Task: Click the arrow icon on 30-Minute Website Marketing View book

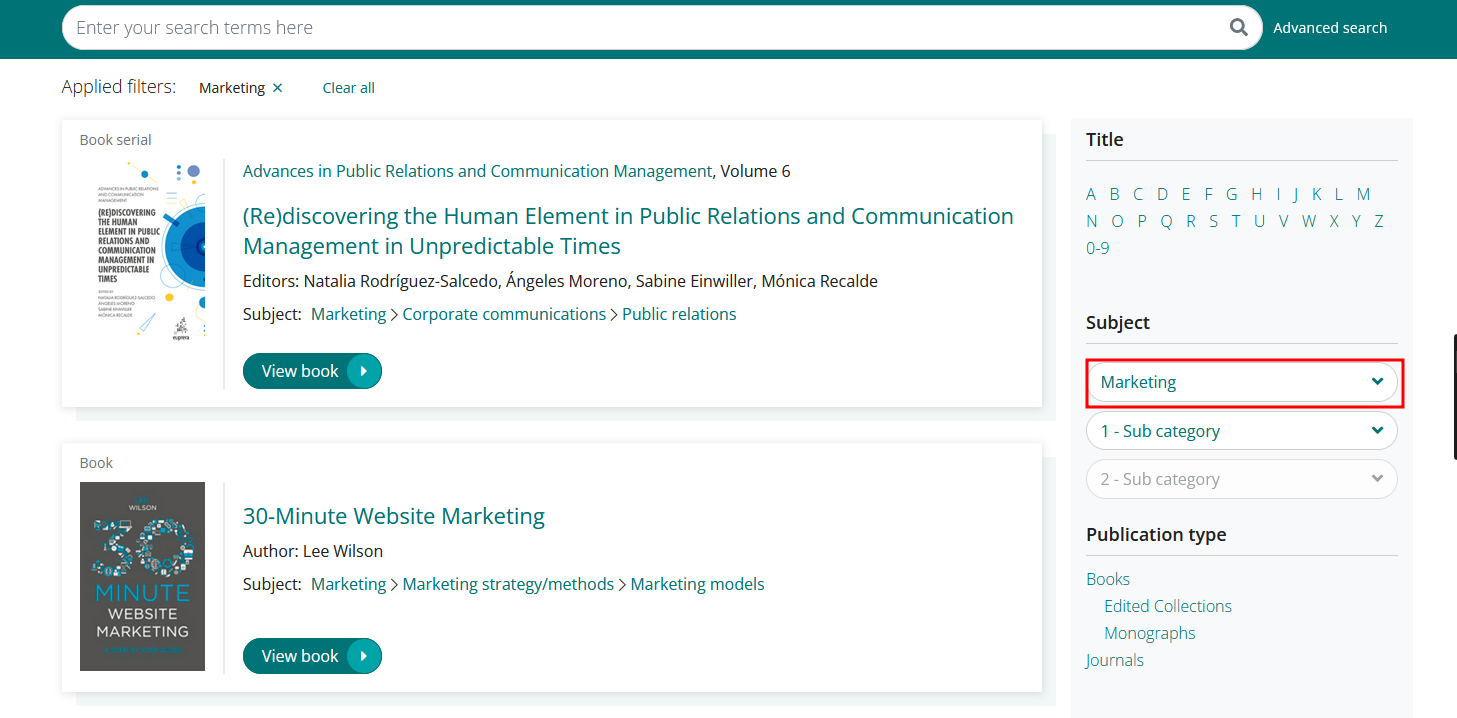Action: [x=364, y=656]
